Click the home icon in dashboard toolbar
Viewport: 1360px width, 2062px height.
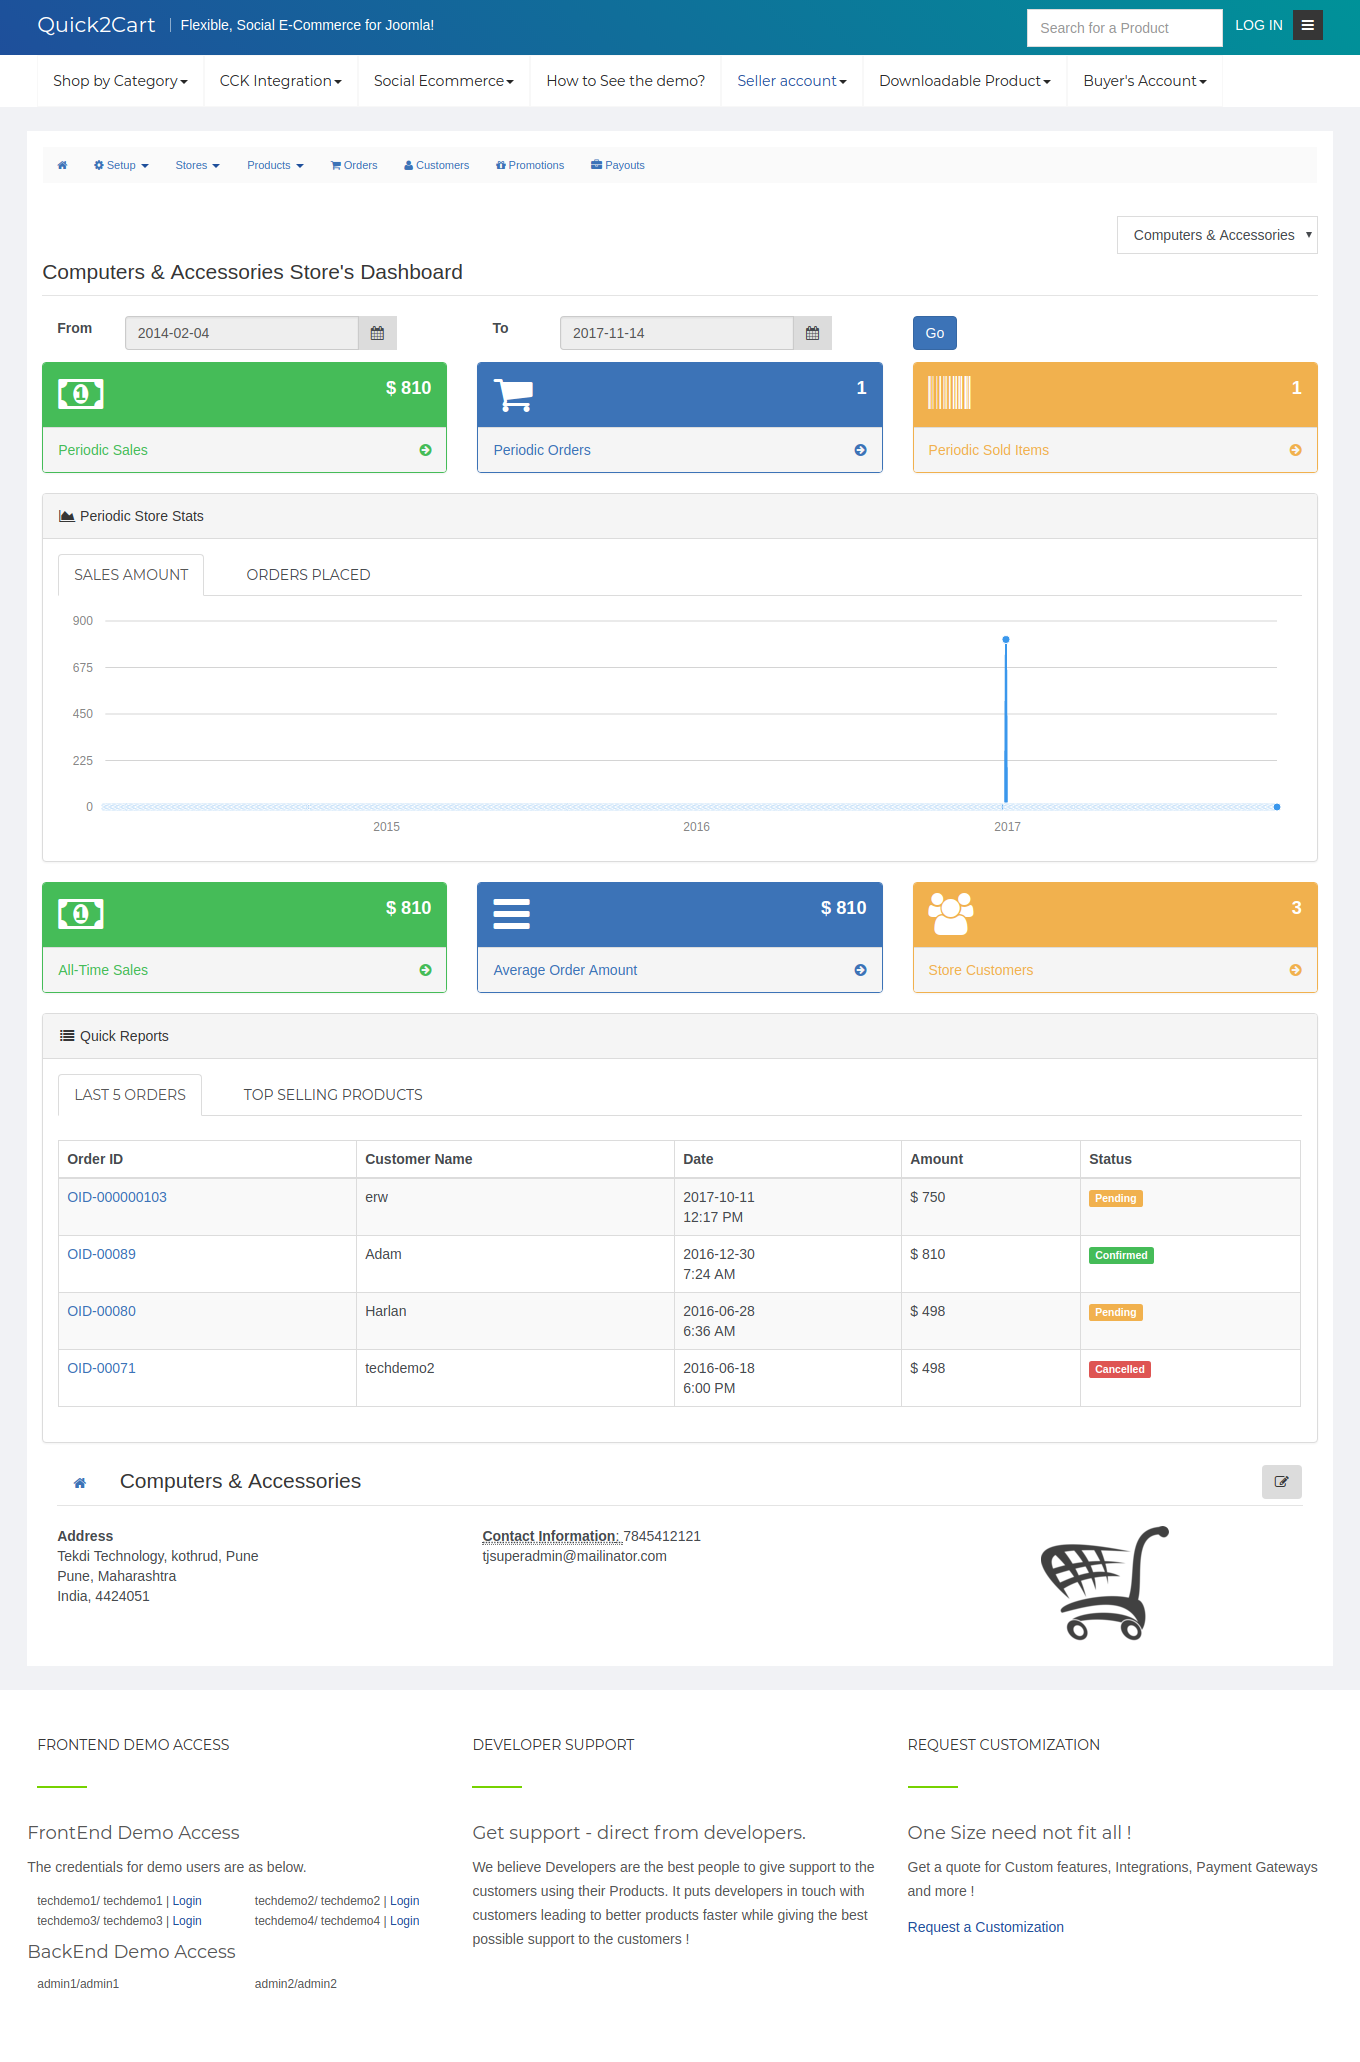(x=62, y=166)
